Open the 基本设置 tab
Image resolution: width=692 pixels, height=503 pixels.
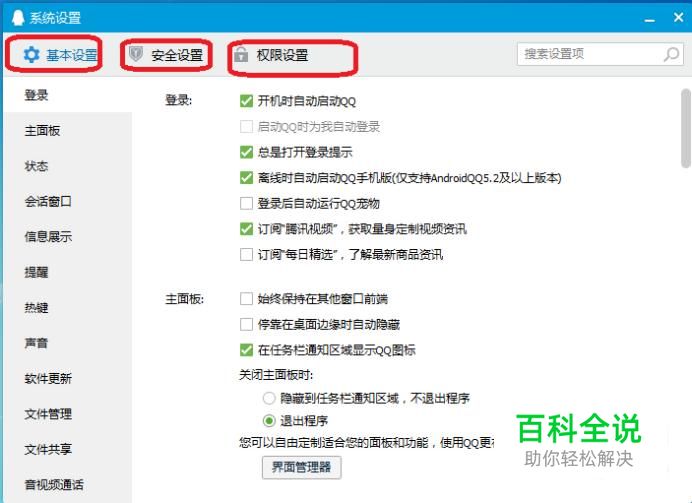click(x=60, y=55)
